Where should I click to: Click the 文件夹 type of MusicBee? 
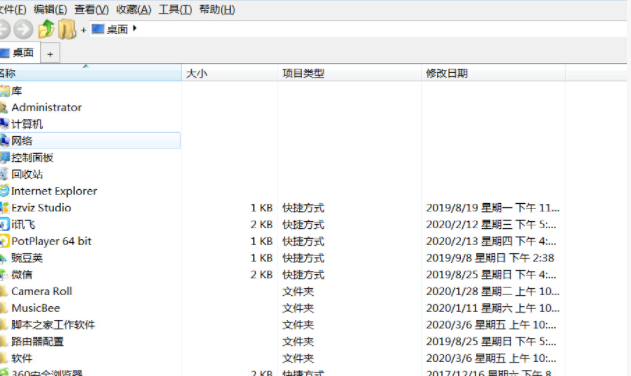298,308
